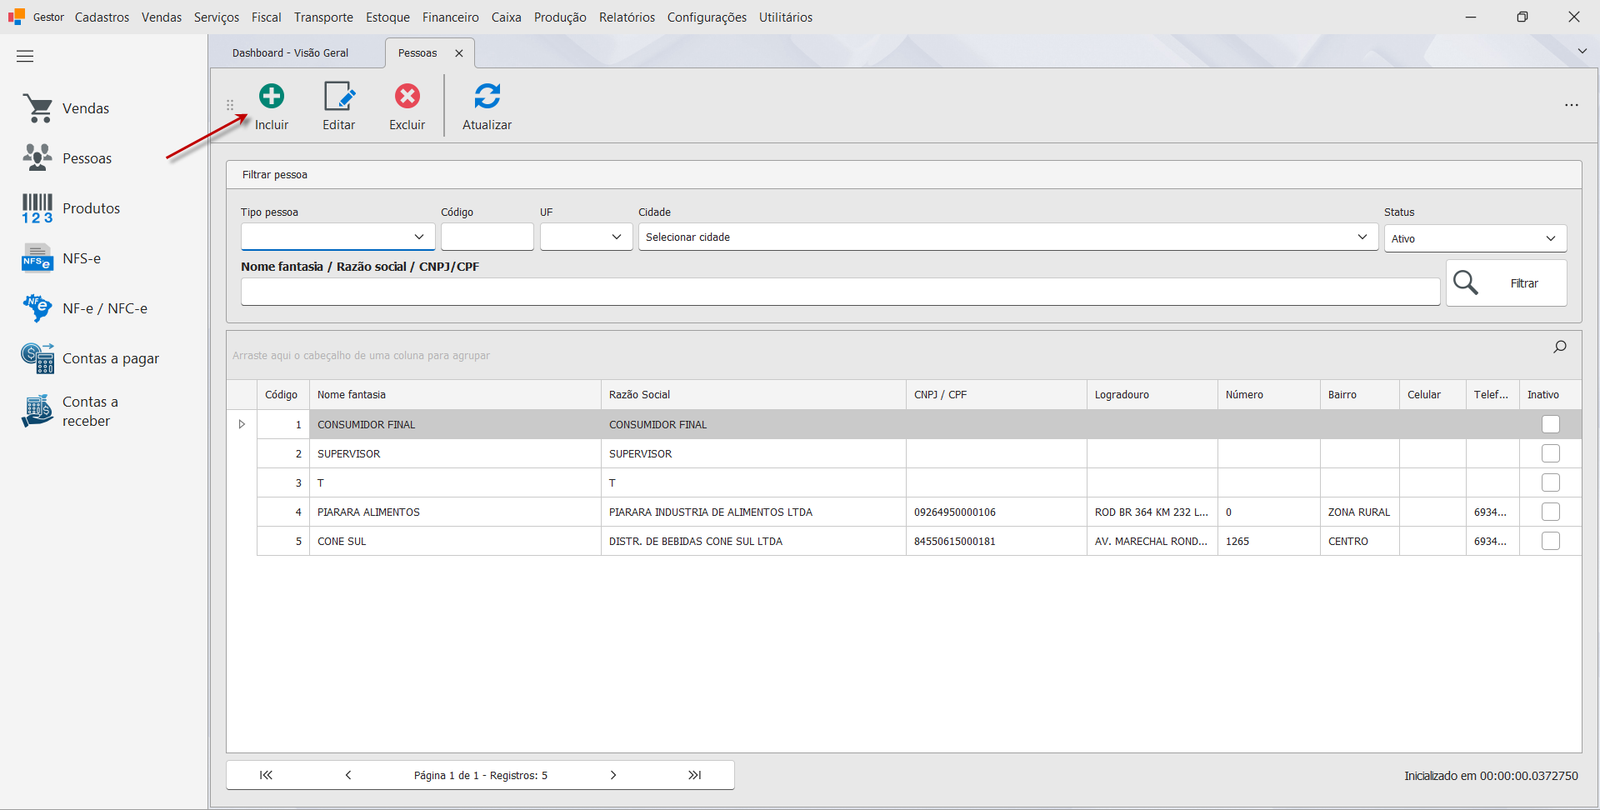Go to the first page of records
Viewport: 1600px width, 810px height.
point(266,775)
